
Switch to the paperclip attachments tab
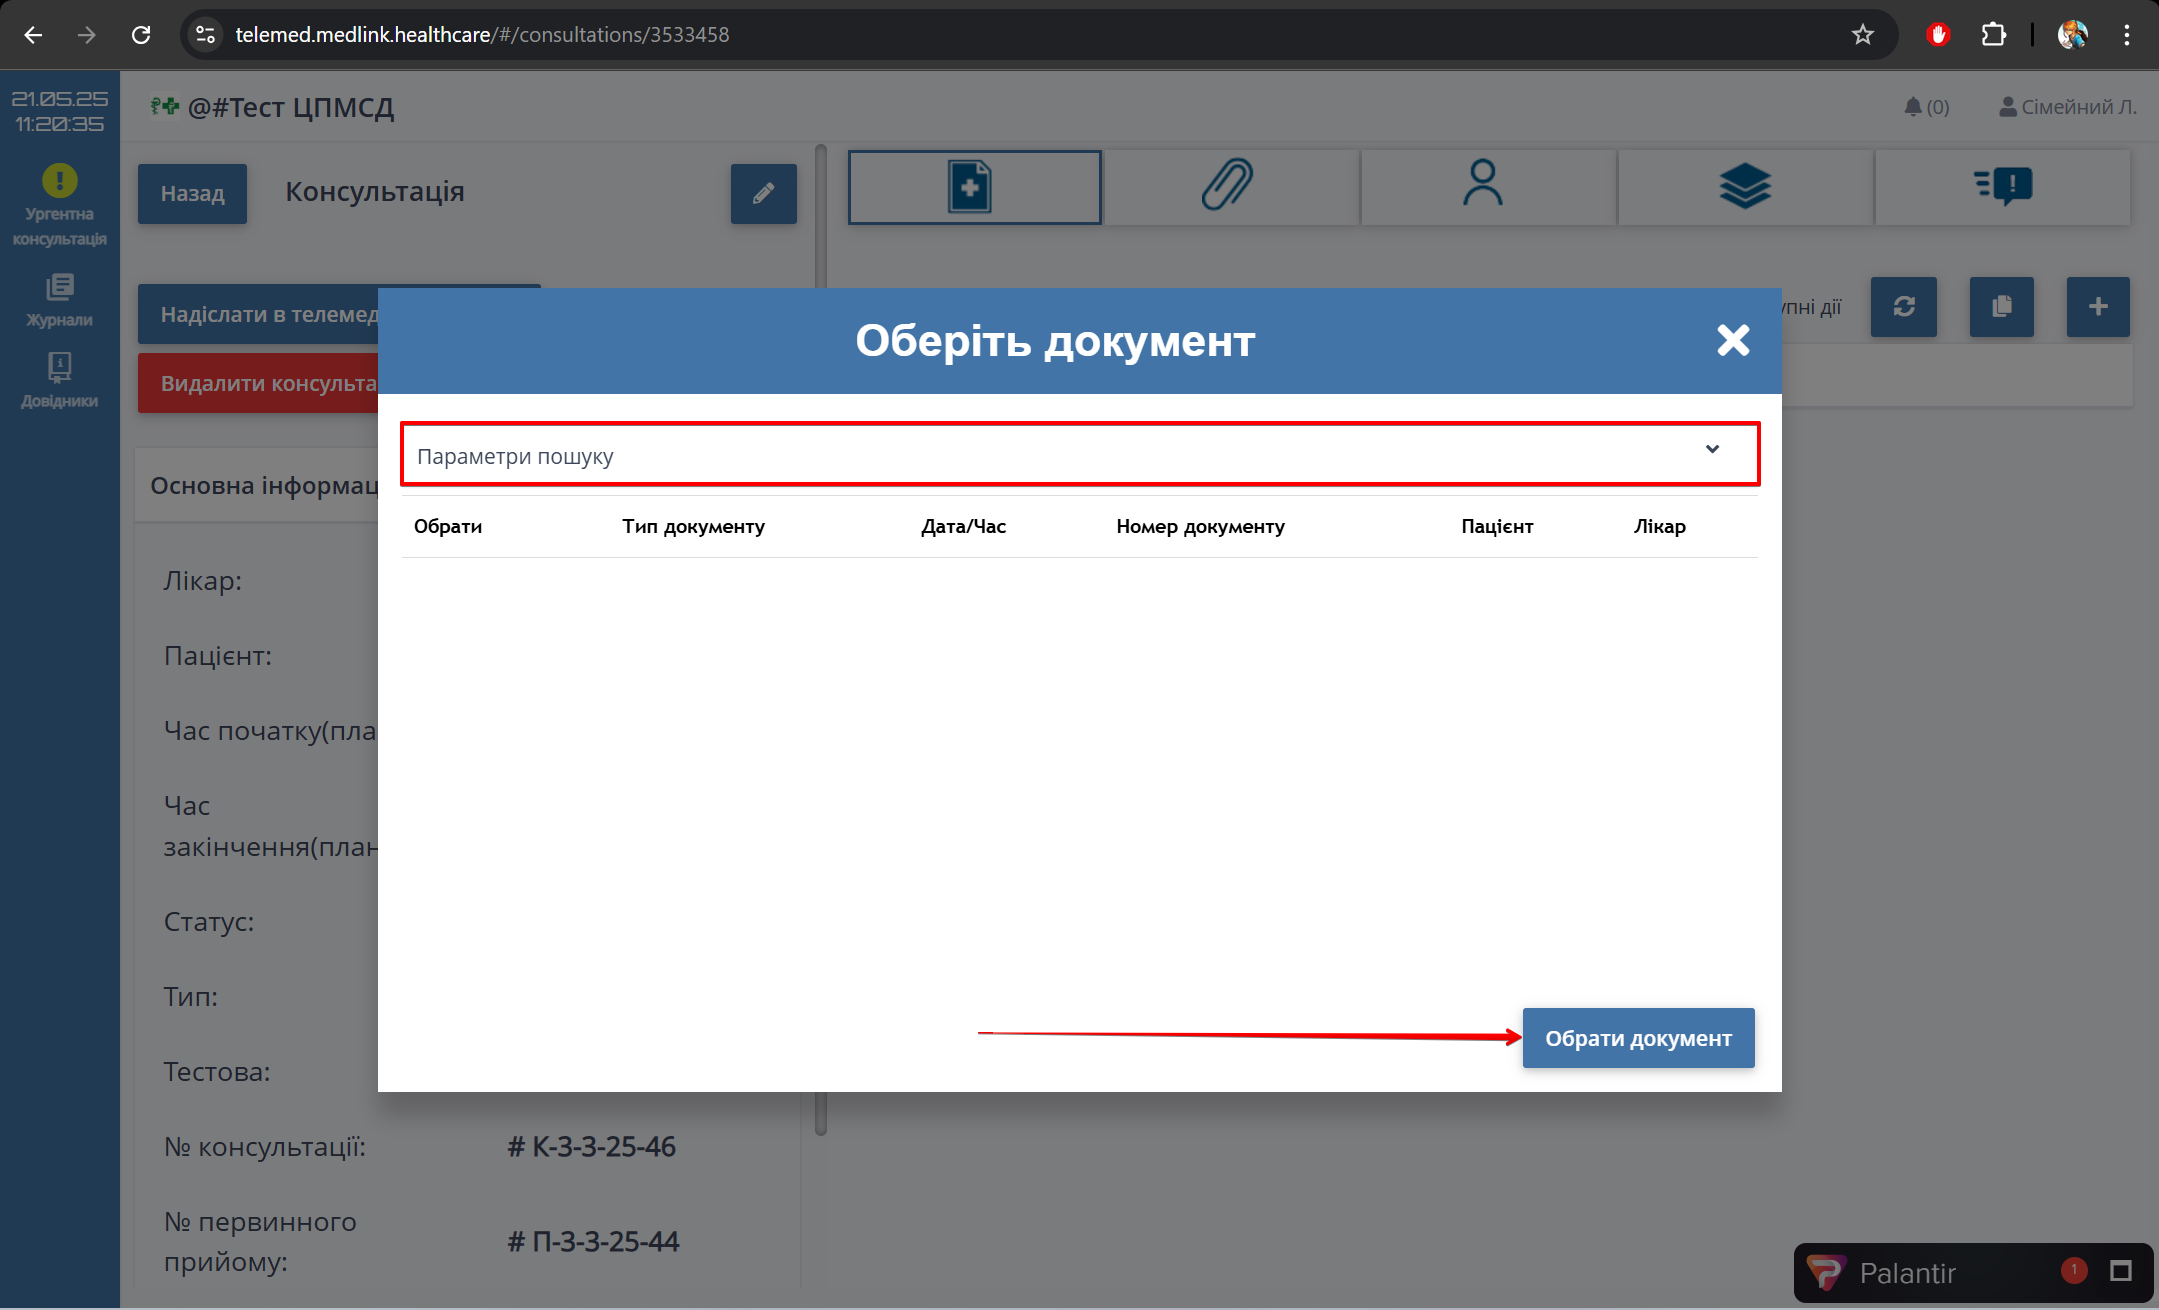1229,187
